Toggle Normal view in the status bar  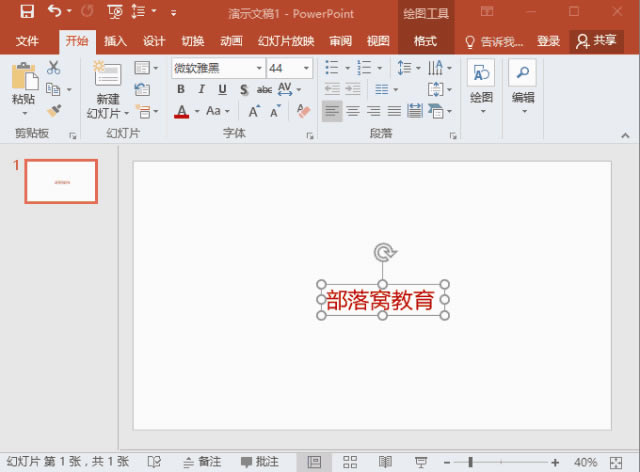point(314,462)
